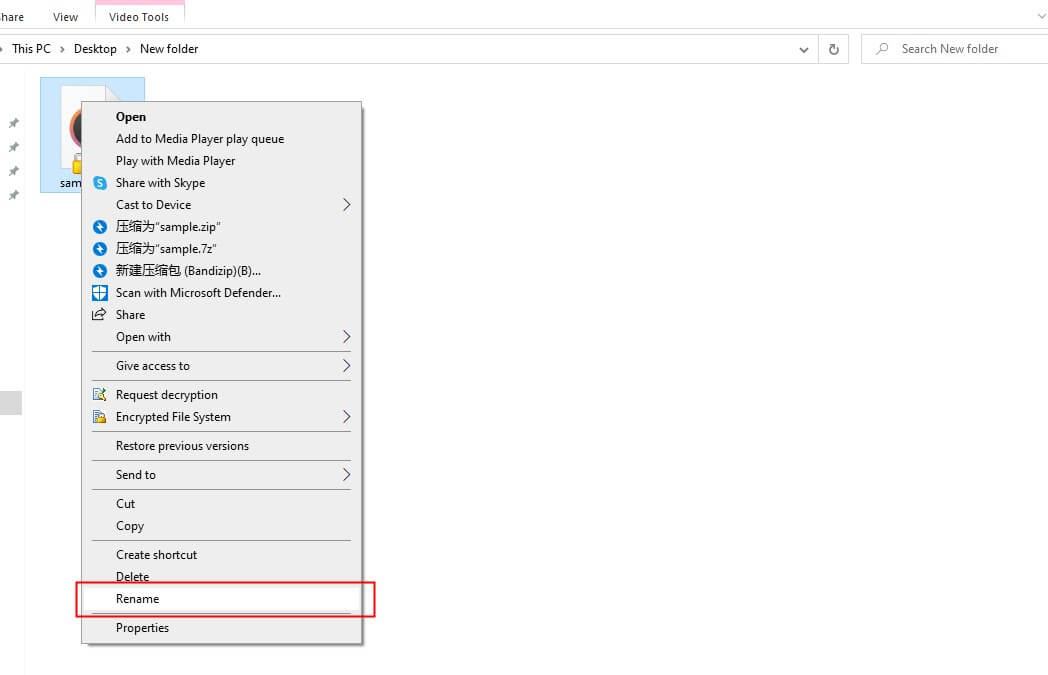
Task: Select Request decryption
Action: point(167,394)
